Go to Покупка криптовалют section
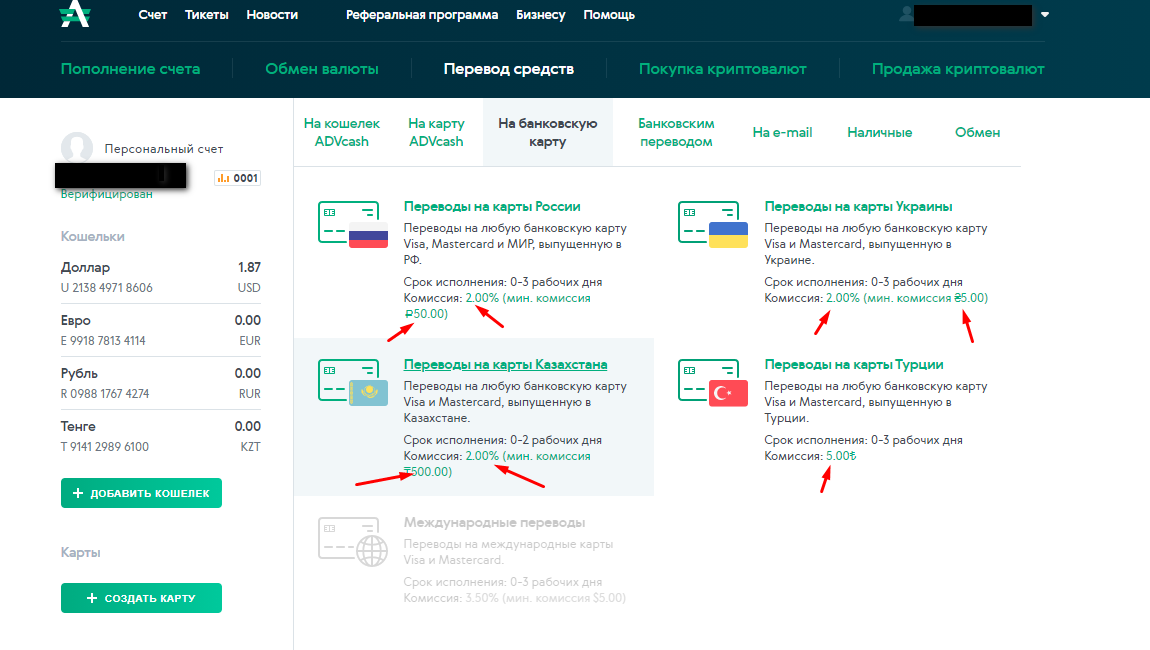Image resolution: width=1150 pixels, height=650 pixels. coord(722,69)
